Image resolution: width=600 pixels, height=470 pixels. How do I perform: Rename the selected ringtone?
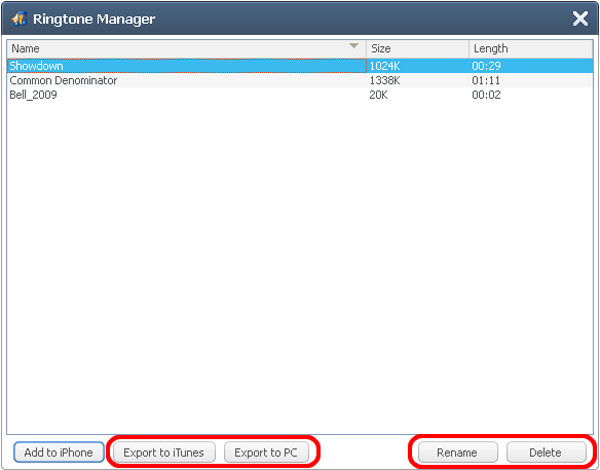coord(456,453)
